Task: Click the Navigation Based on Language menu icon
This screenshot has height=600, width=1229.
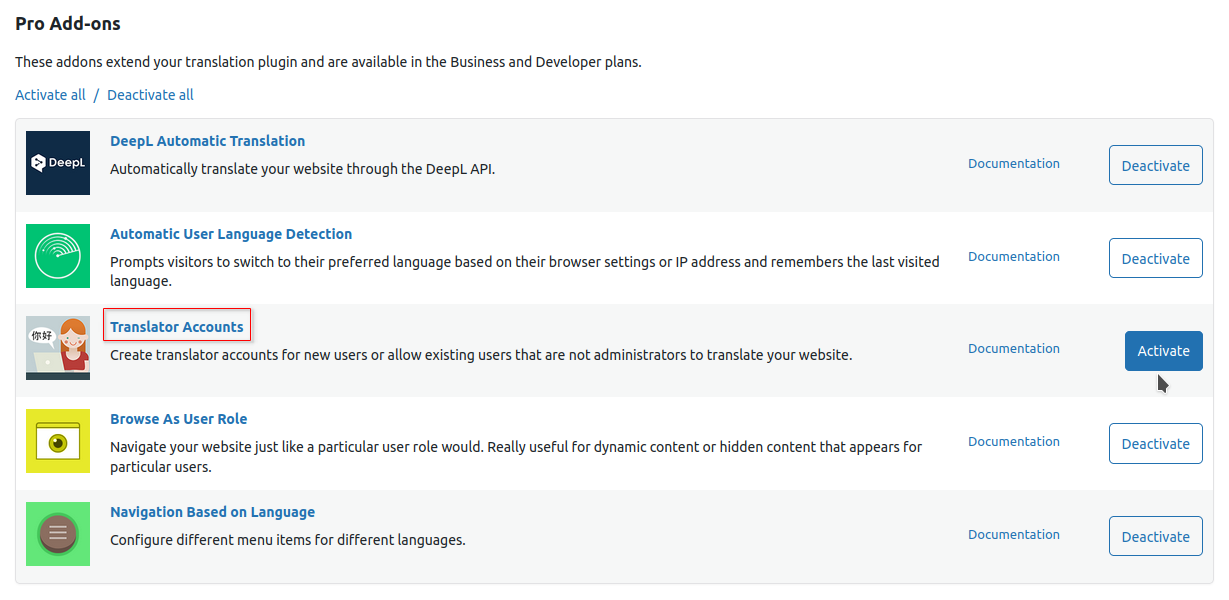Action: coord(58,534)
